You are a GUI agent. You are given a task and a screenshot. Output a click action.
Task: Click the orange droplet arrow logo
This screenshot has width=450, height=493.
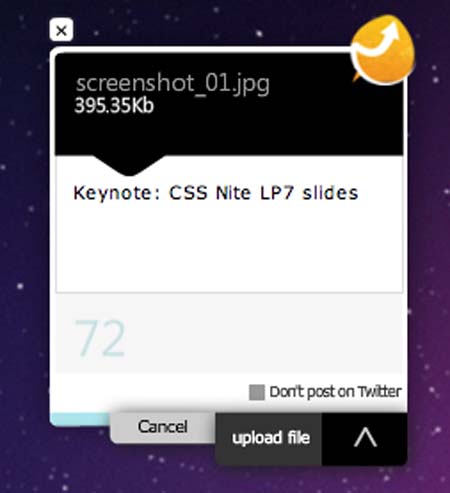pyautogui.click(x=383, y=49)
